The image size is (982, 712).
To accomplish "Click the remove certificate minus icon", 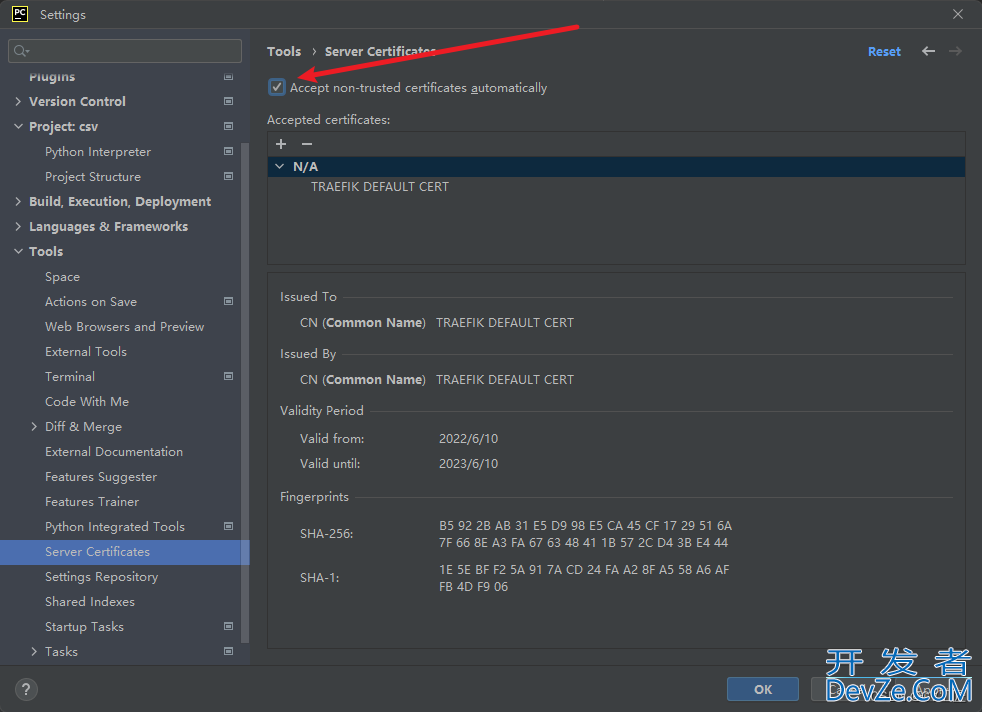I will point(307,144).
